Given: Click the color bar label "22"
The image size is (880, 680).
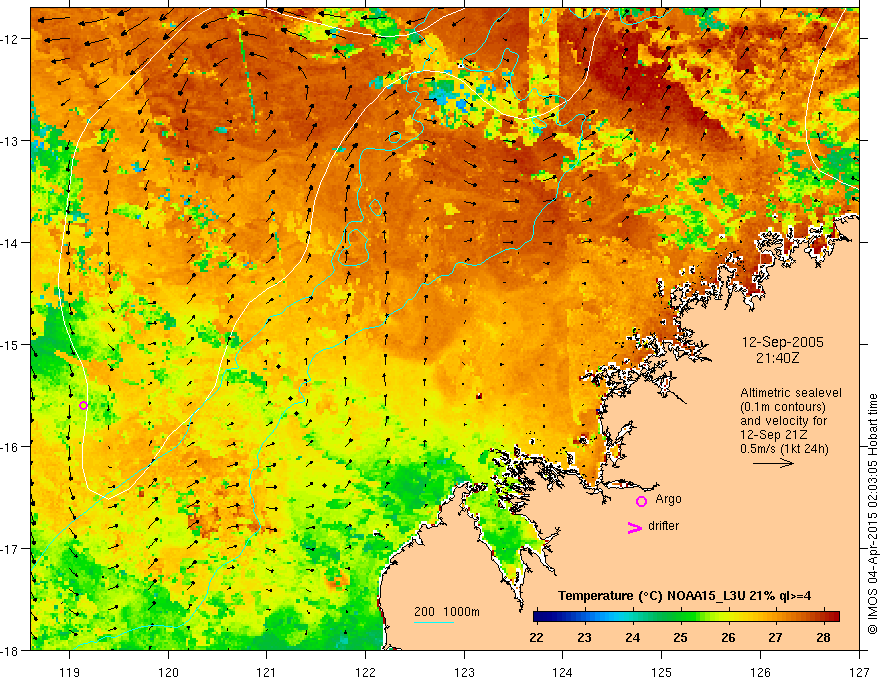Looking at the screenshot, I should (x=537, y=638).
